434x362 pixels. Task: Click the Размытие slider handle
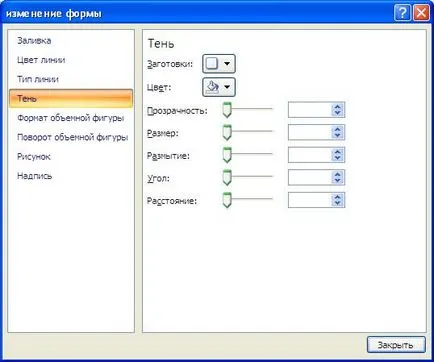coord(227,155)
